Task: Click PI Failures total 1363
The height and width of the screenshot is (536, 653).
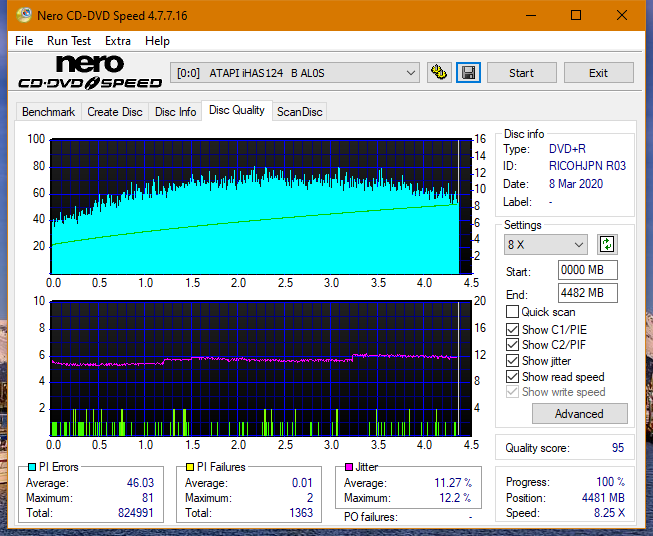Action: tap(301, 513)
